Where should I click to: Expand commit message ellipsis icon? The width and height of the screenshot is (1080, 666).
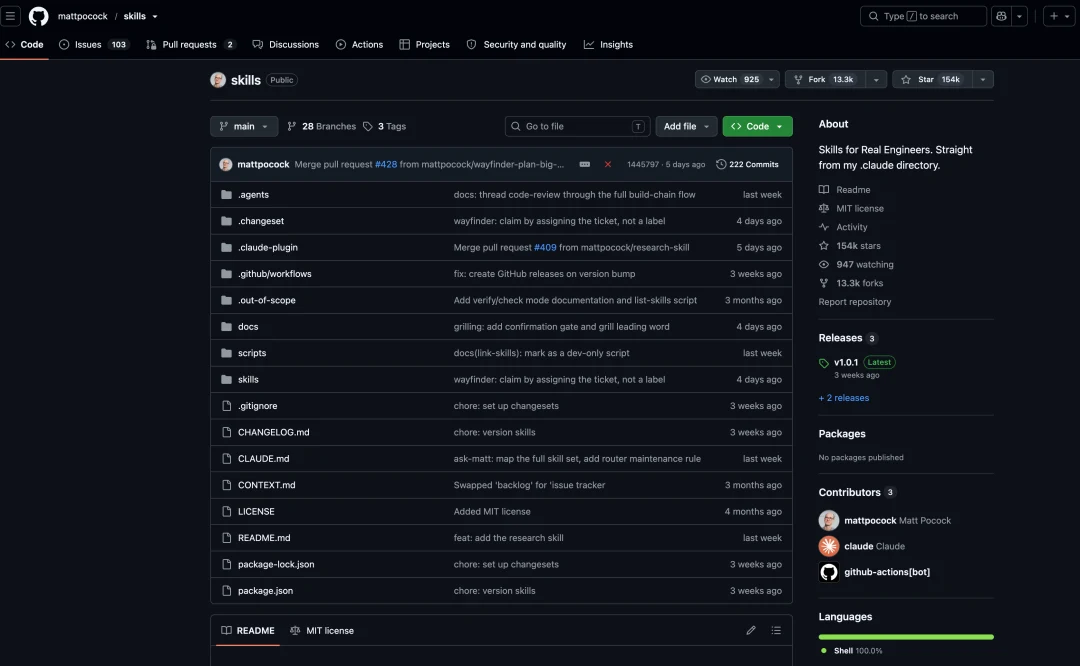point(585,165)
